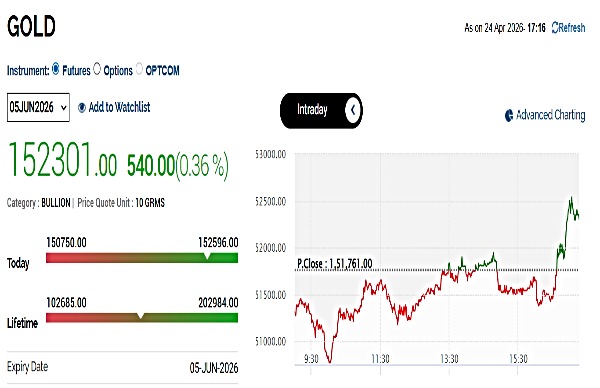Click the Today price range bar
The height and width of the screenshot is (388, 600).
142,258
